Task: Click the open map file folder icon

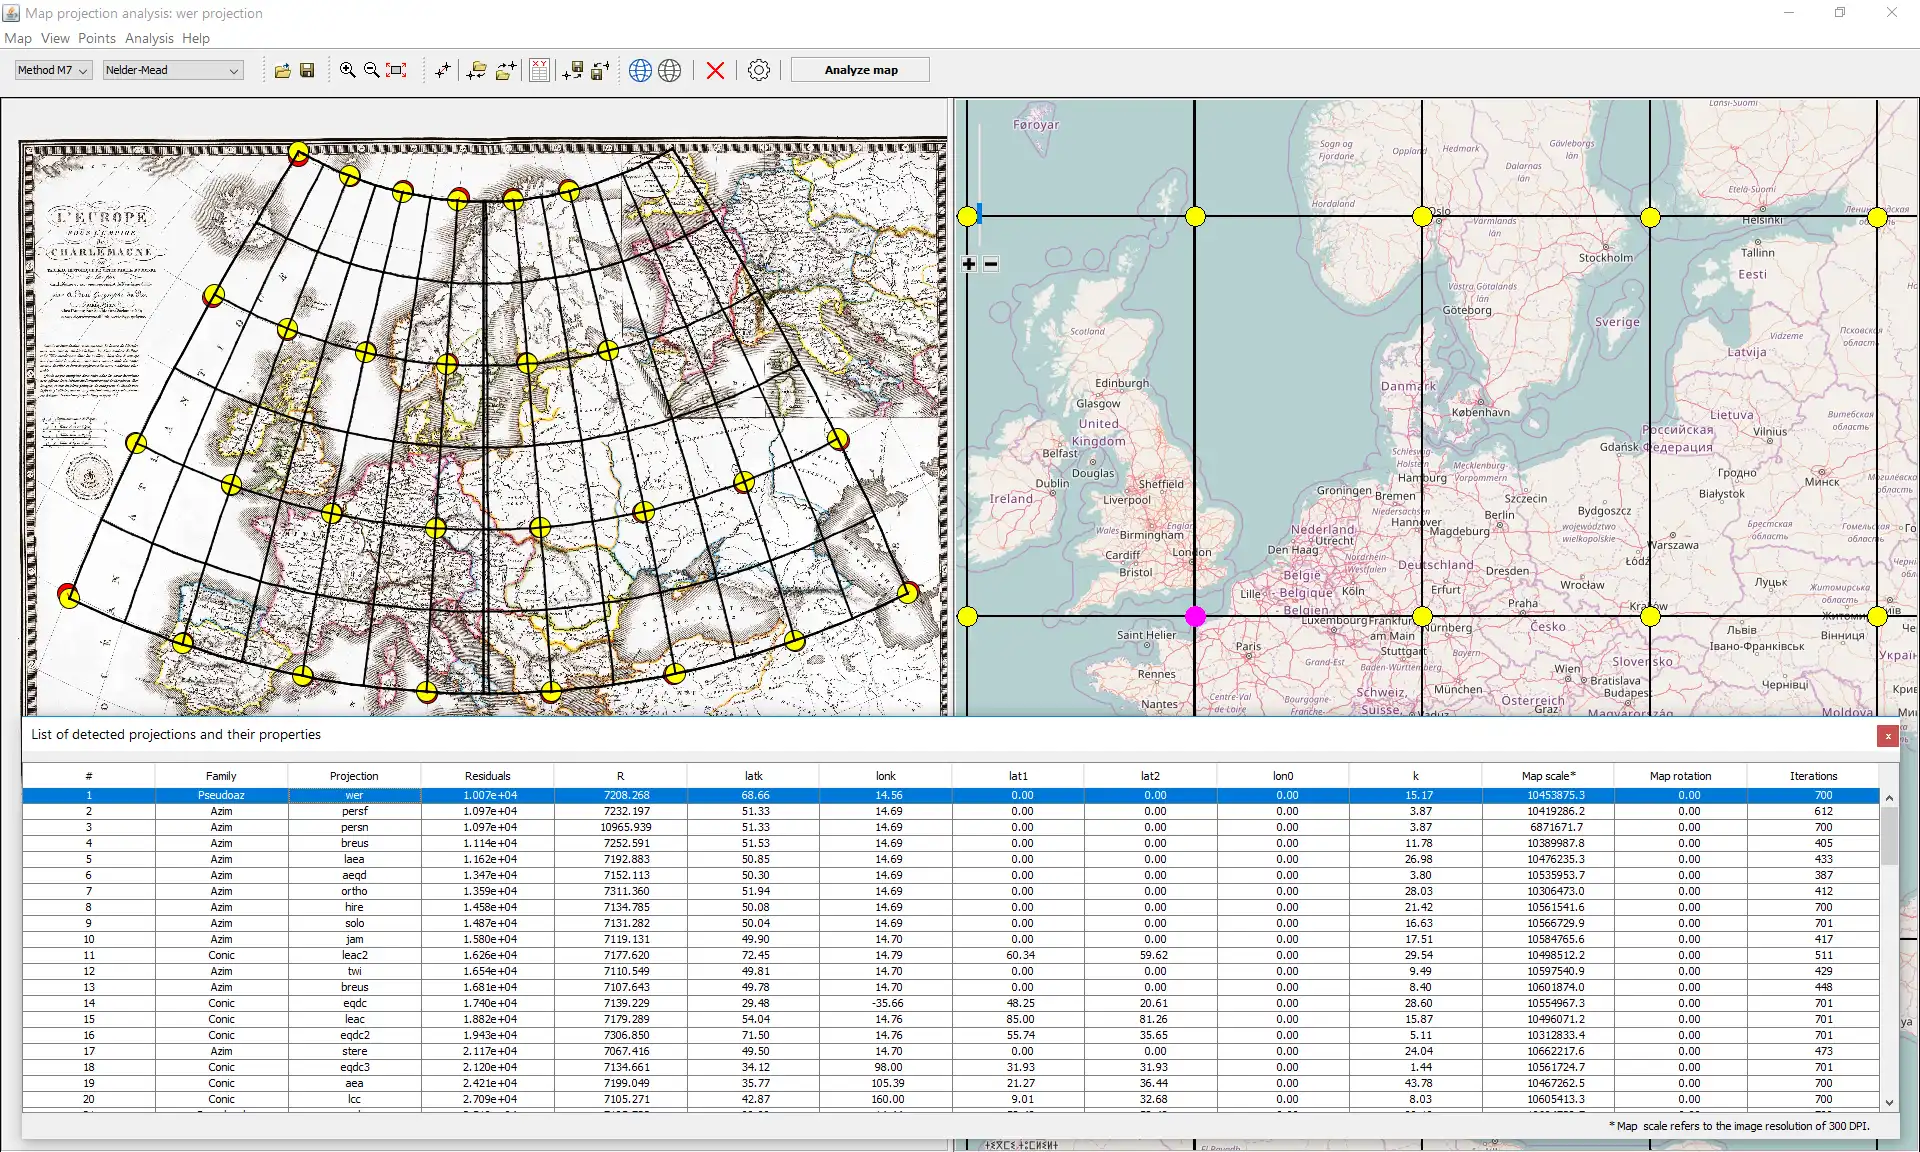Action: coord(282,70)
